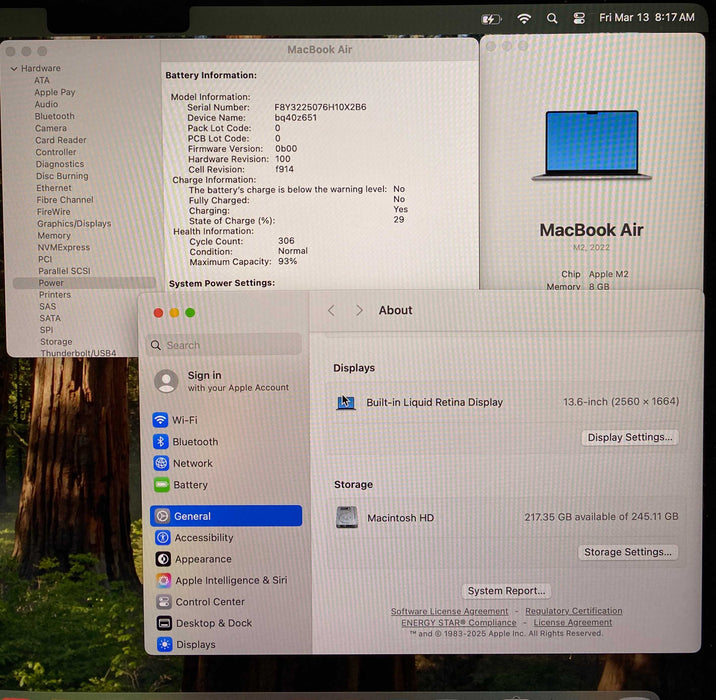Click Maximum Capacity value 93%
716x700 pixels.
[x=288, y=261]
